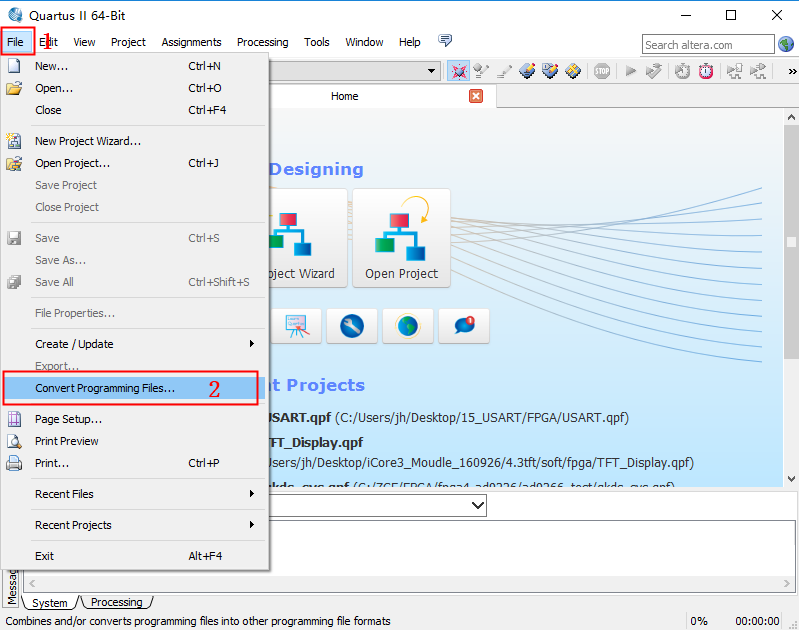Viewport: 799px width, 630px height.
Task: Click the feedback speech bubble icon in menu bar
Action: coord(445,41)
